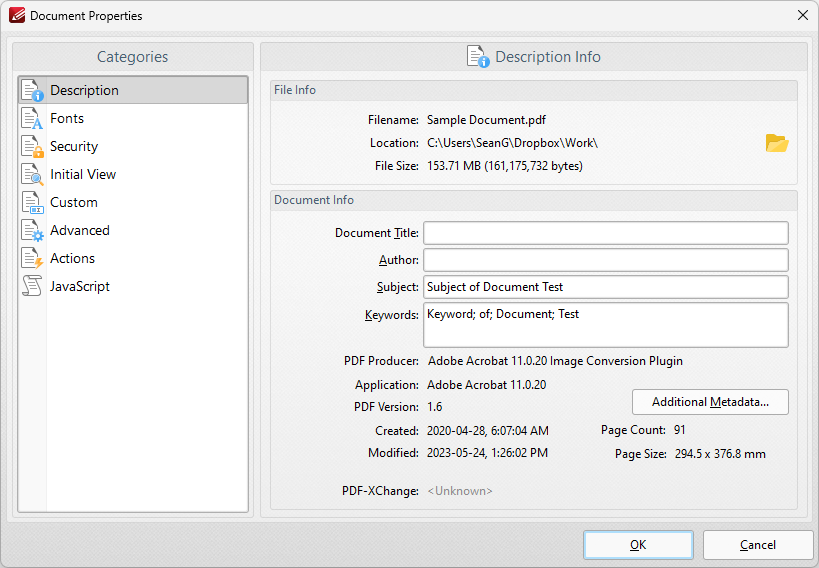Focus the Document Title field
Viewport: 819px width, 568px height.
605,233
